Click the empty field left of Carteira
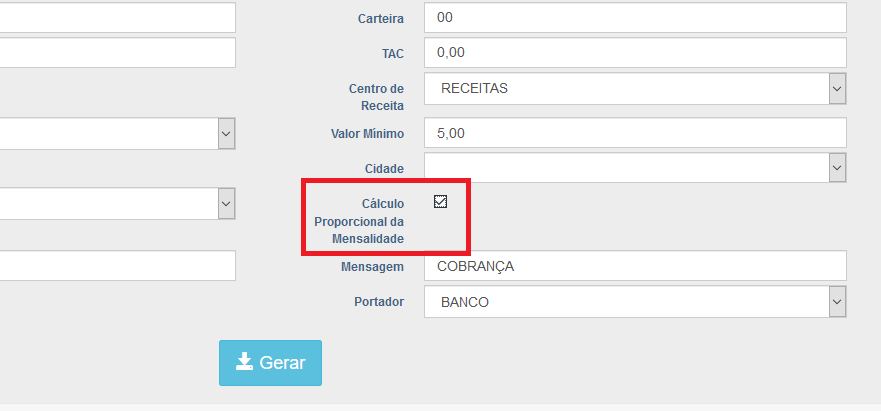 pos(117,18)
